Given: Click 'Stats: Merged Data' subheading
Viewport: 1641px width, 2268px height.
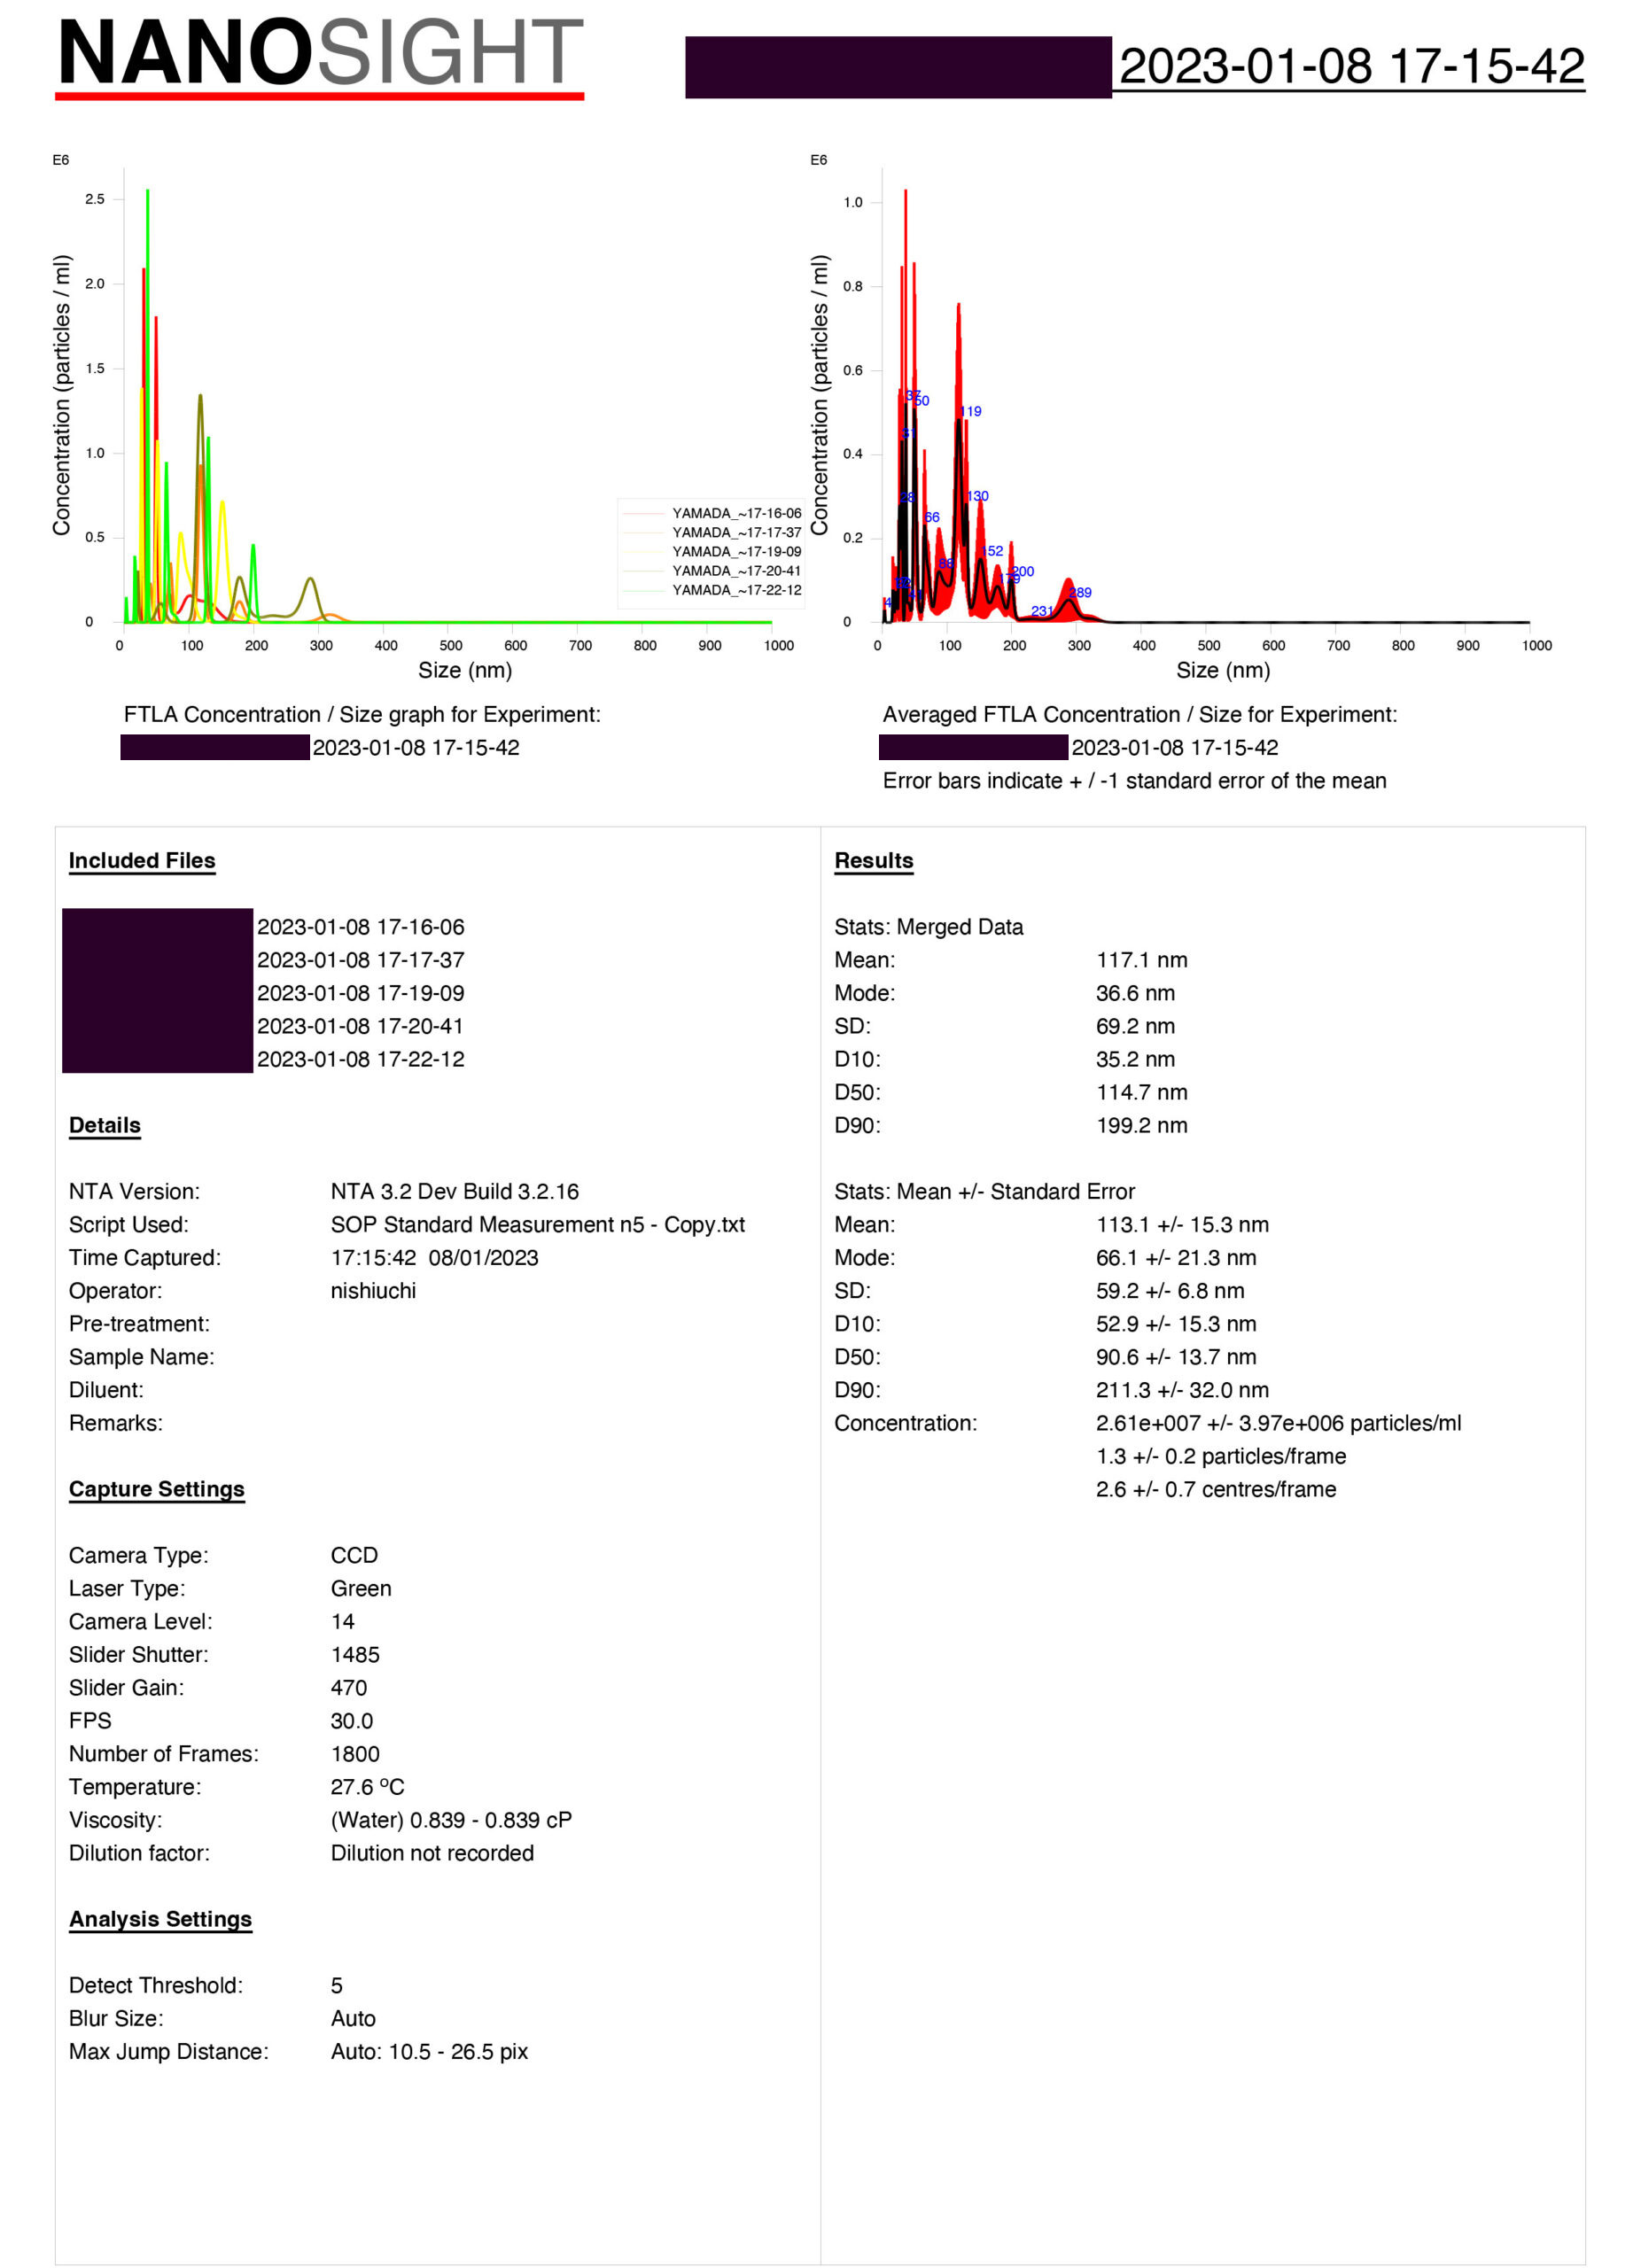Looking at the screenshot, I should coord(929,927).
